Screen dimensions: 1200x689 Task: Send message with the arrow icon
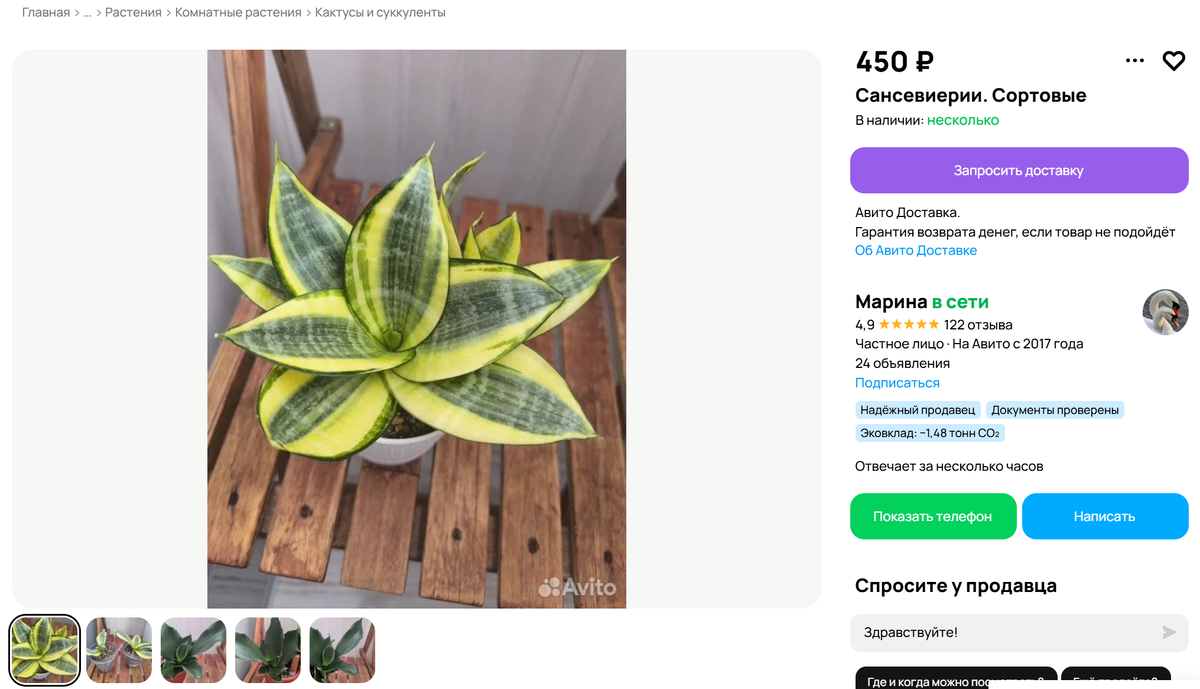1169,633
